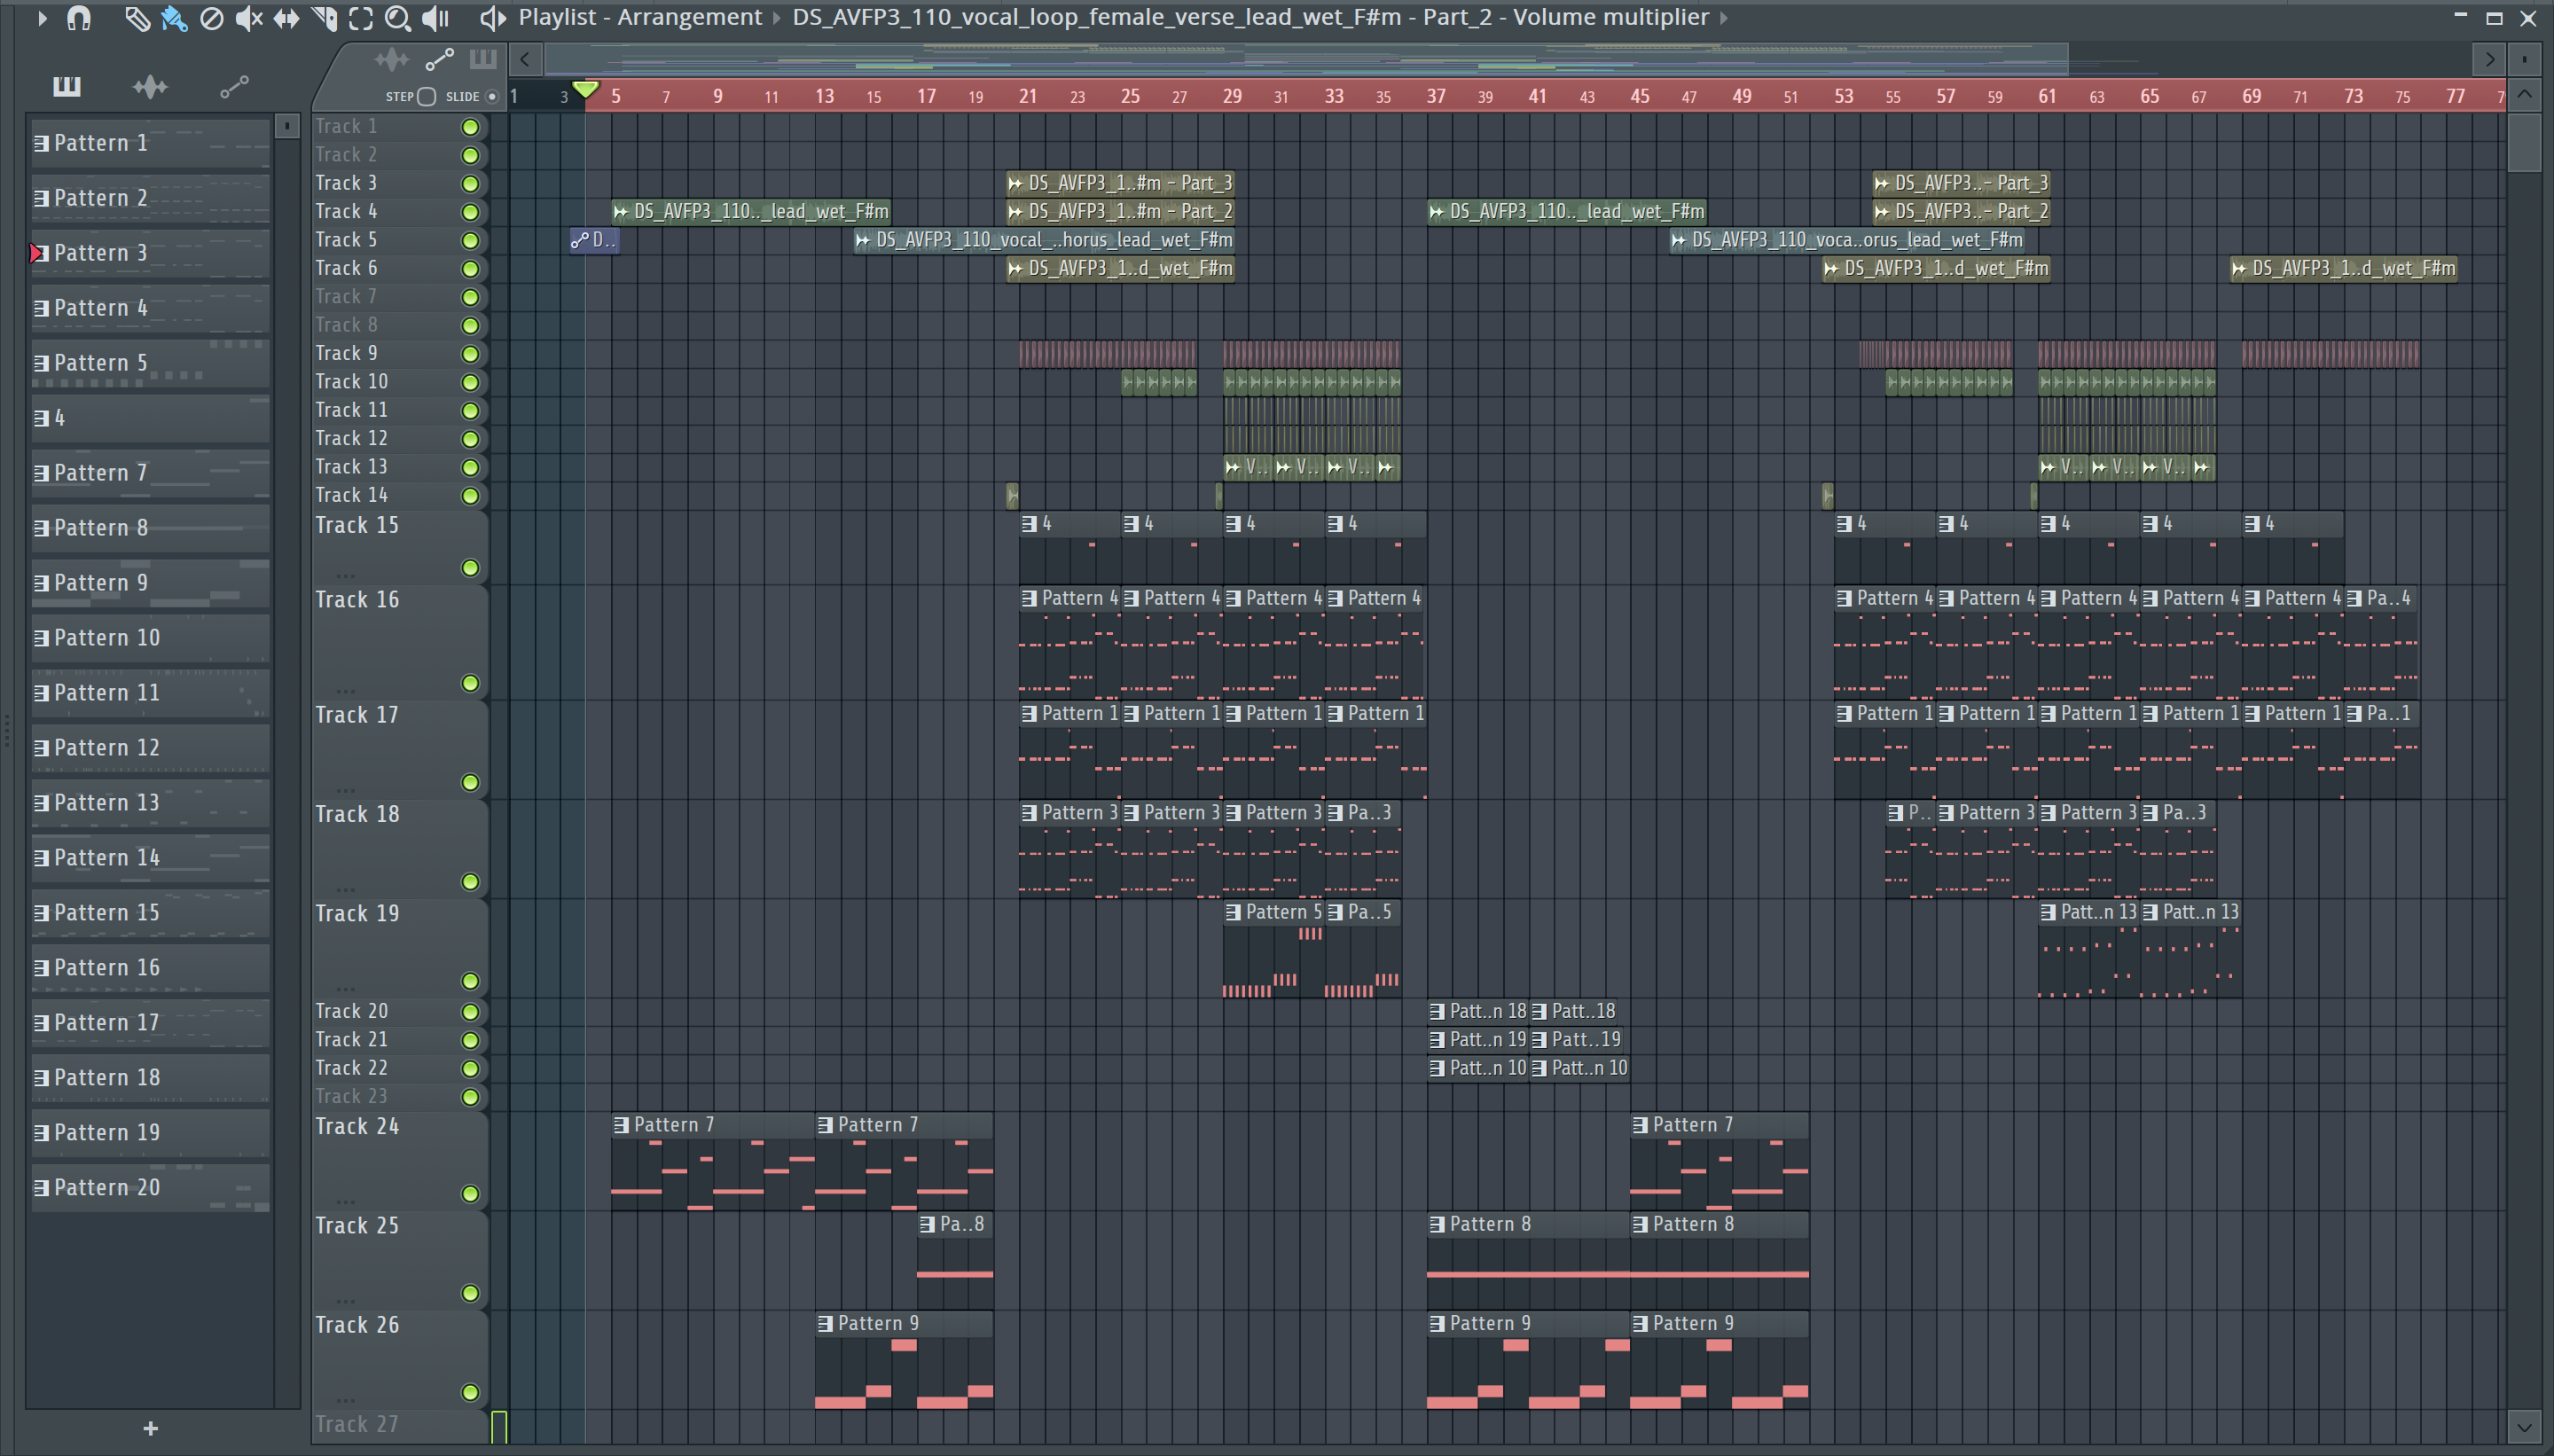
Task: Select the pencil draw tool
Action: tap(137, 17)
